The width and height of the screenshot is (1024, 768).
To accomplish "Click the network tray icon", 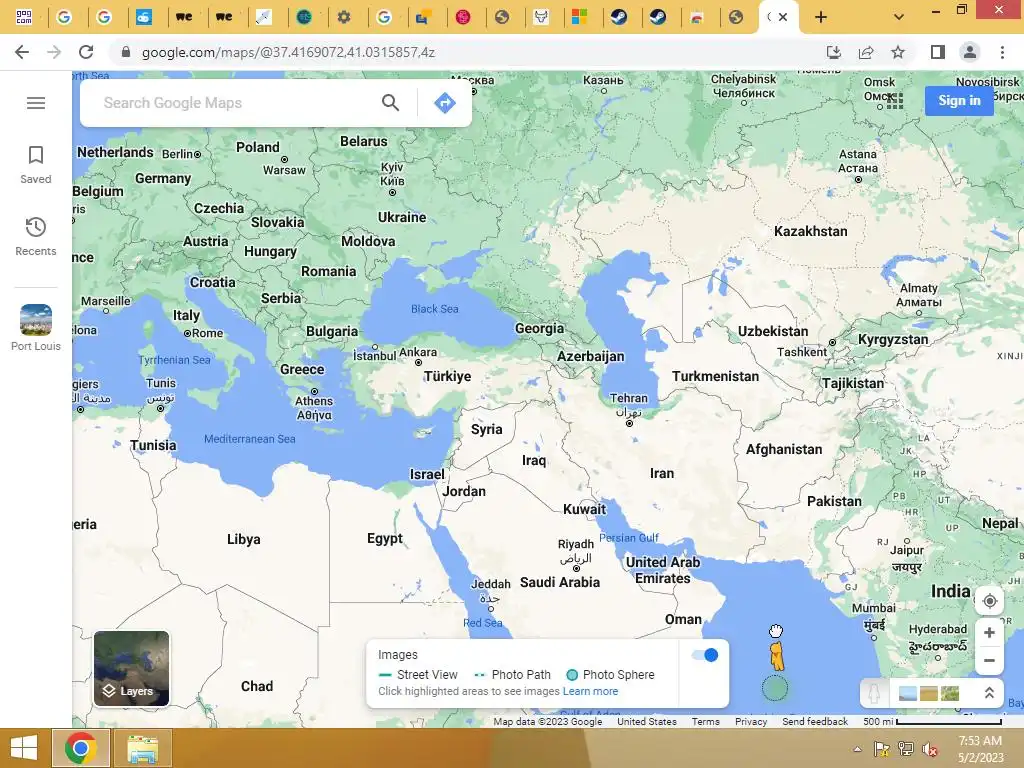I will click(906, 749).
